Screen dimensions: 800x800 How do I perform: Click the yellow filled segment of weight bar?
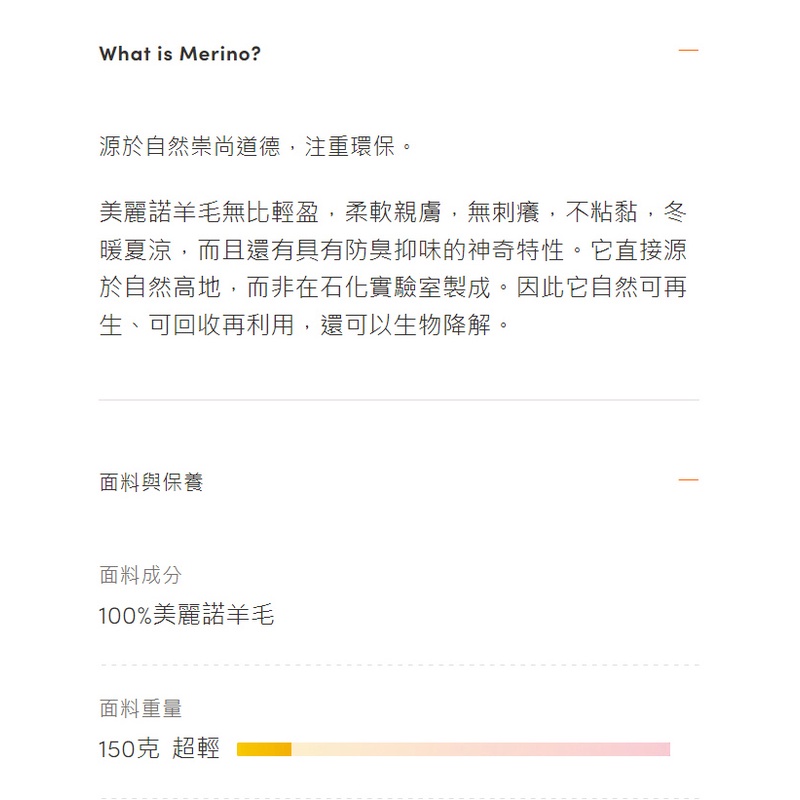click(264, 749)
